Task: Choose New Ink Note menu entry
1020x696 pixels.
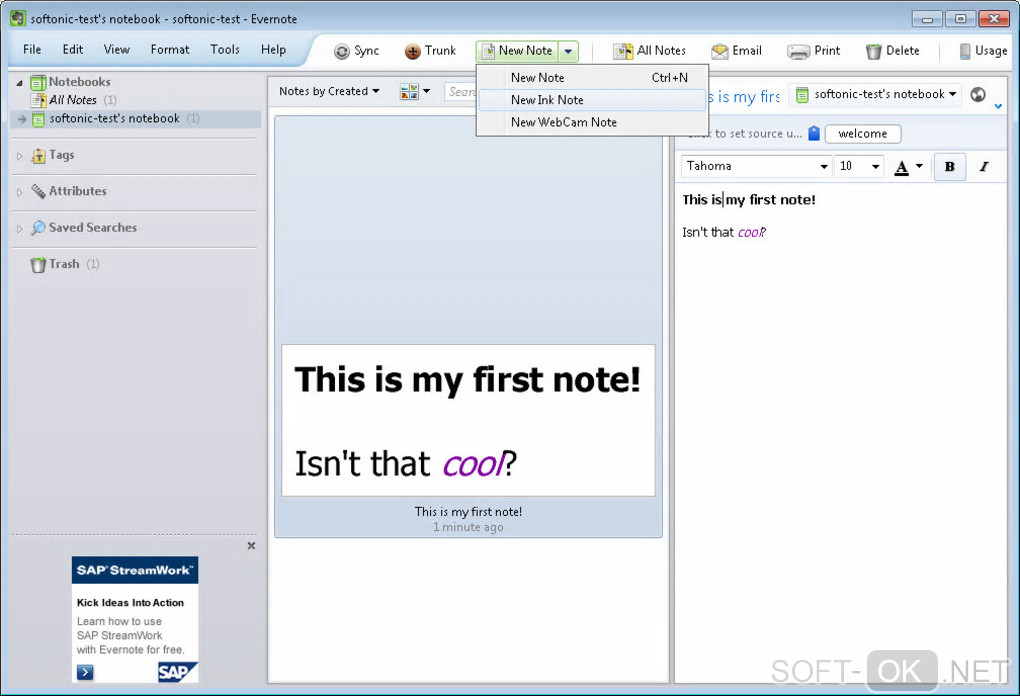Action: pos(592,100)
